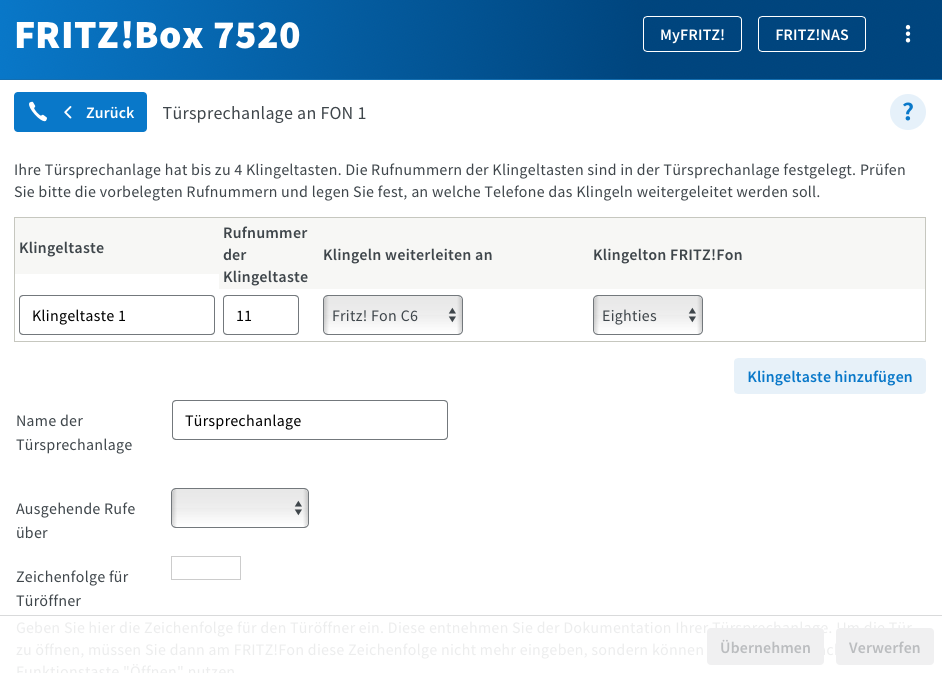
Task: Click the FRITZ!Box 7520 title logo
Action: [x=158, y=35]
